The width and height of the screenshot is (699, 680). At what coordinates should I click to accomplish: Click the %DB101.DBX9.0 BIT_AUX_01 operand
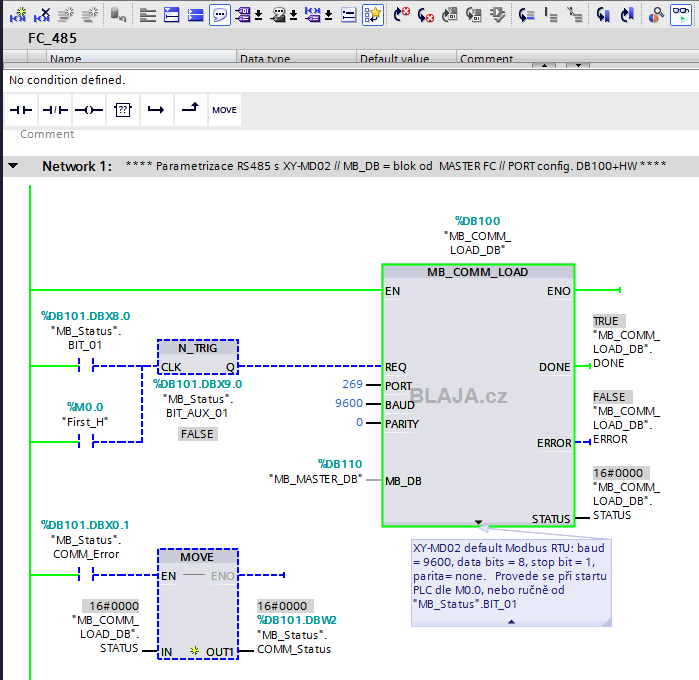pyautogui.click(x=197, y=398)
